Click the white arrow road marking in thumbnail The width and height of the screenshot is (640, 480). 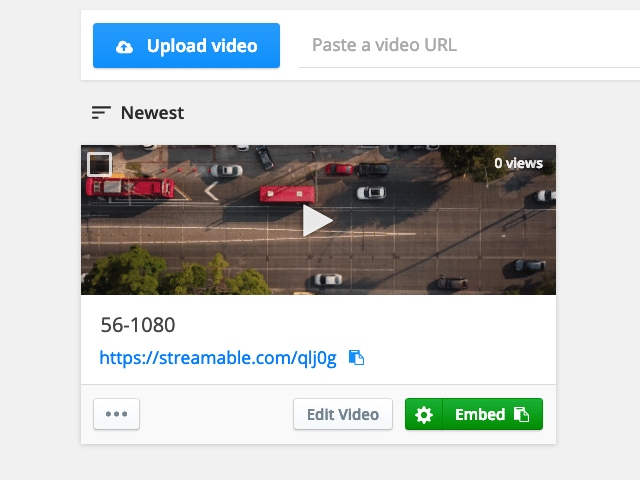pyautogui.click(x=211, y=191)
